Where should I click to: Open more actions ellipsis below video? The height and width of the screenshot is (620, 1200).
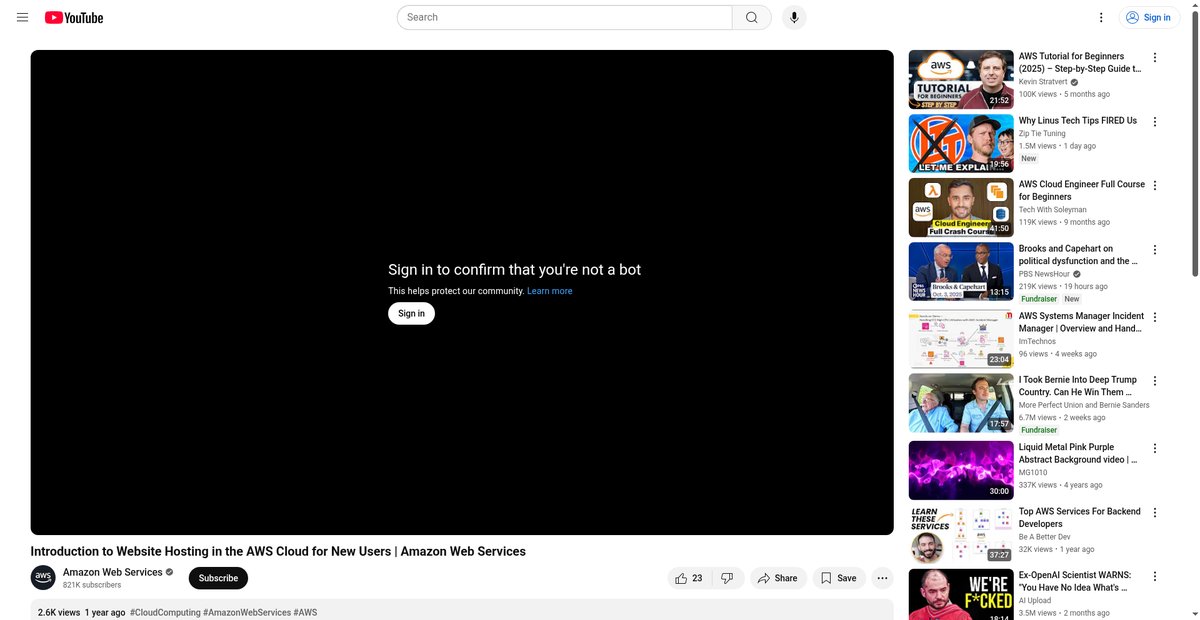pos(882,578)
